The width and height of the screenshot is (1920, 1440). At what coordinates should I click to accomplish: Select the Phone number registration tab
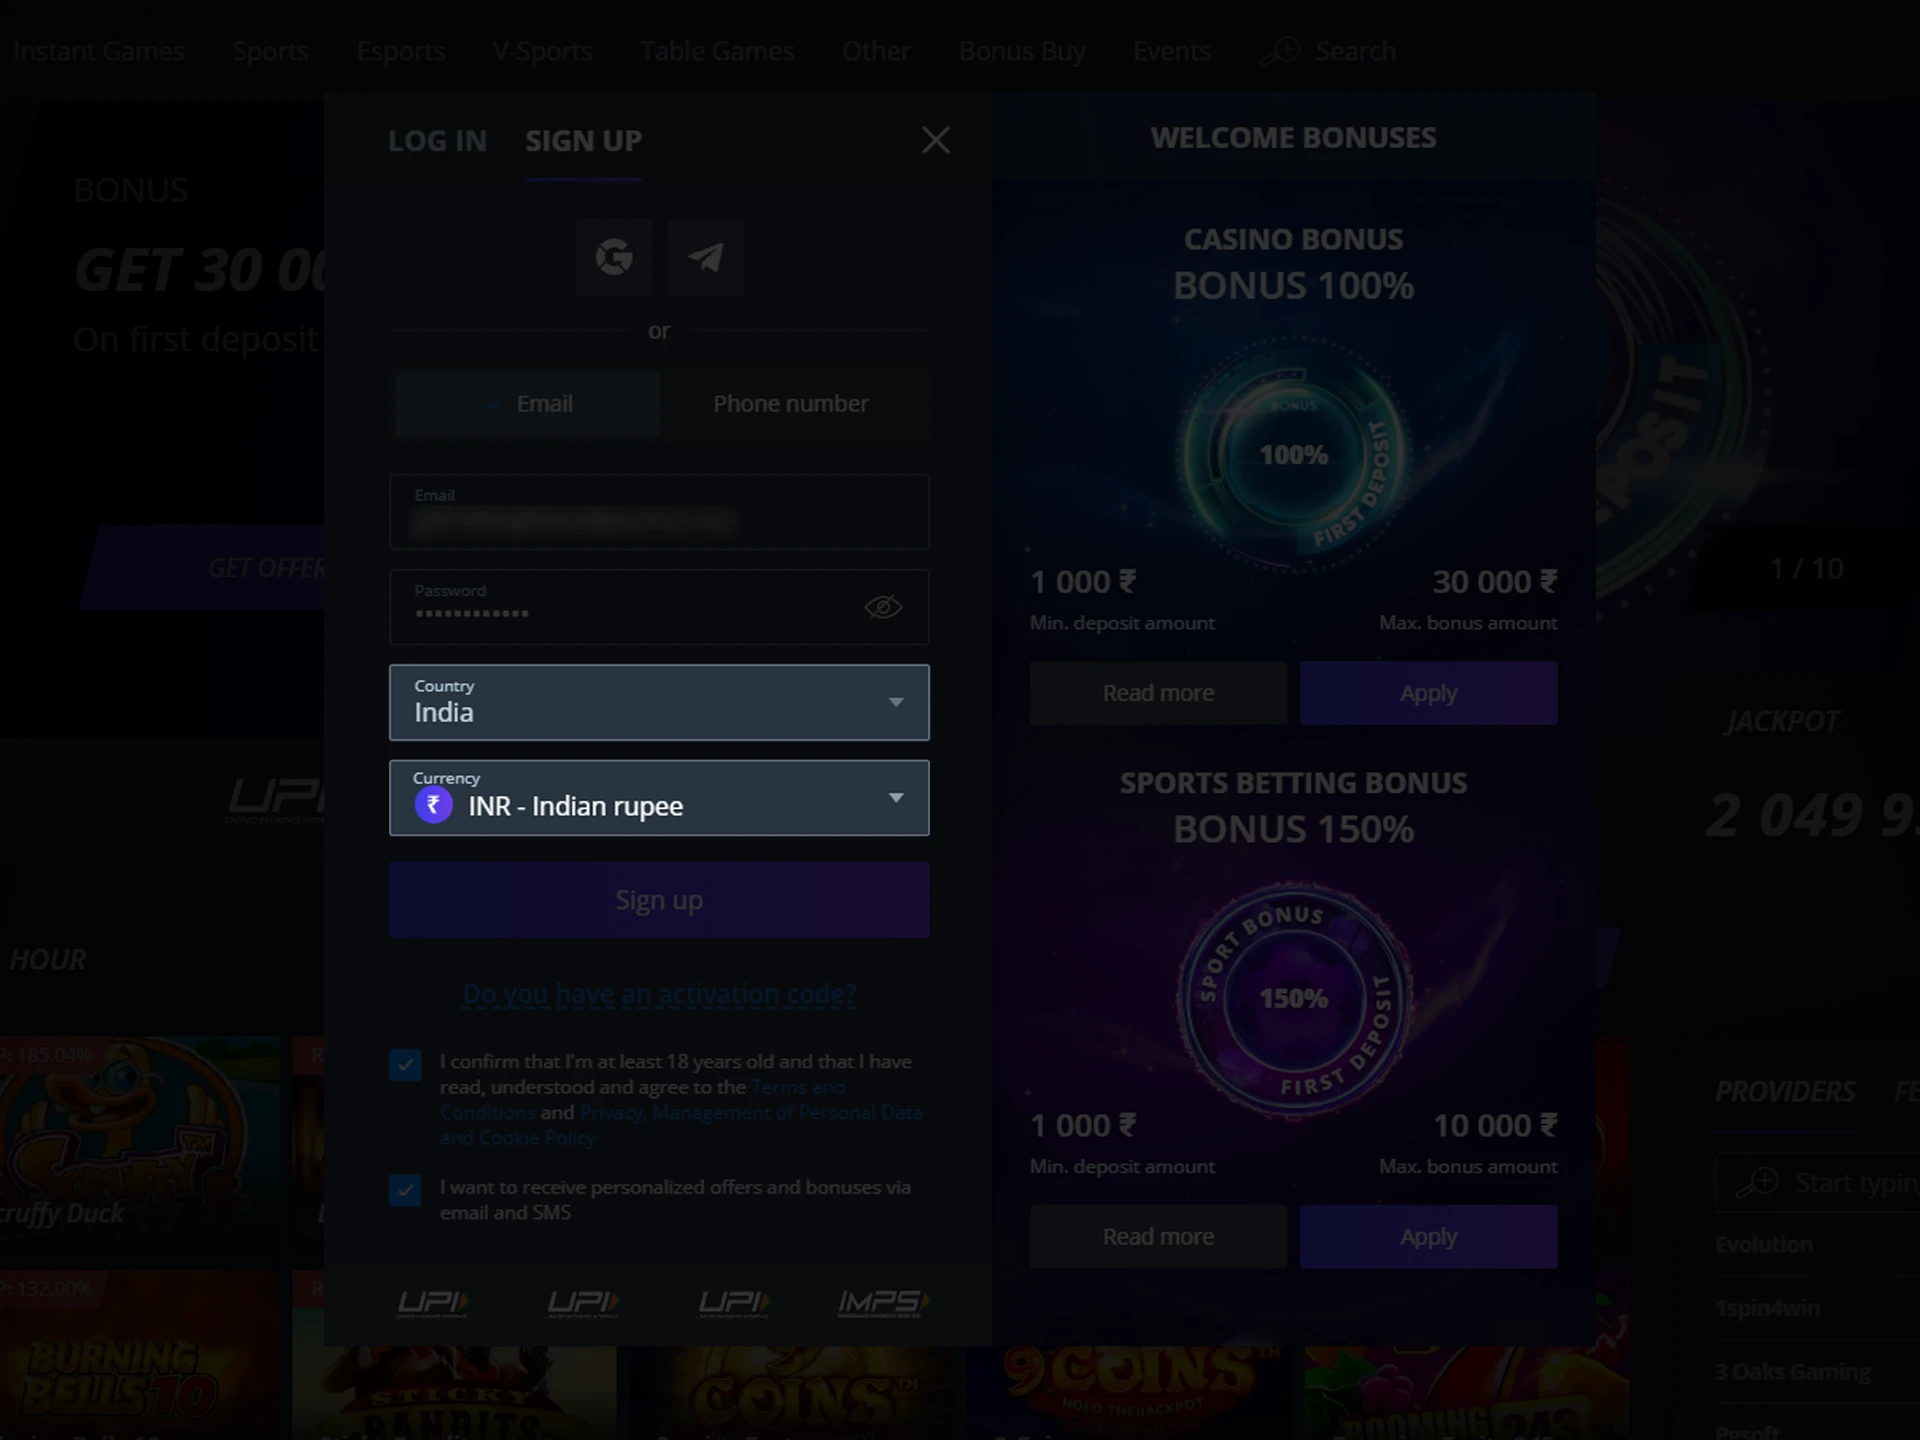click(791, 402)
